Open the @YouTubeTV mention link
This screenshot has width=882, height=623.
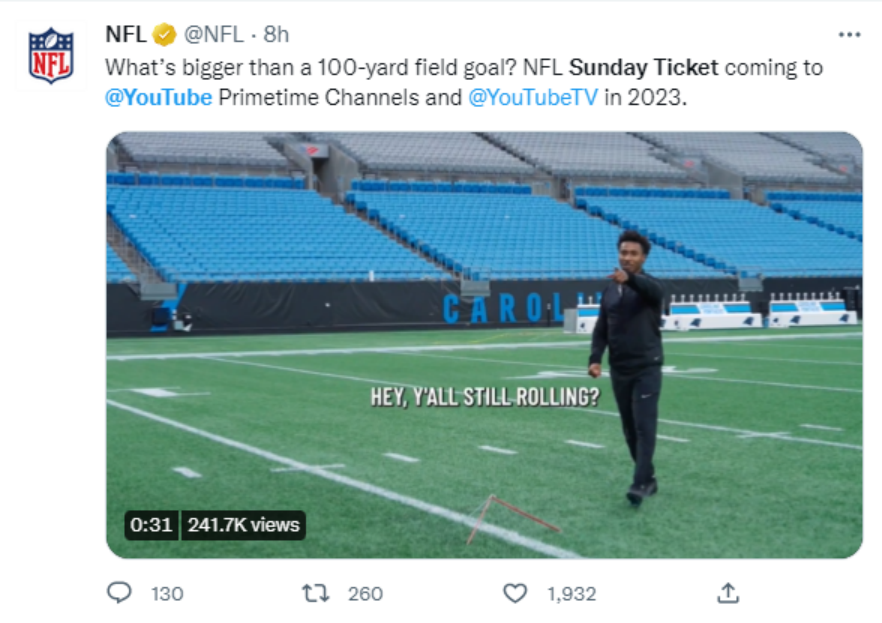pos(533,98)
